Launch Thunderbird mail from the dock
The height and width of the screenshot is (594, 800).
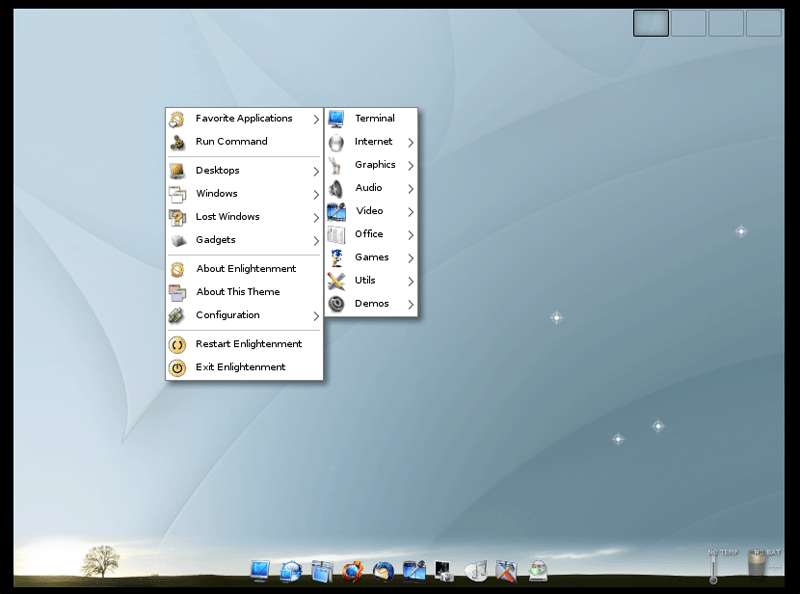click(383, 571)
